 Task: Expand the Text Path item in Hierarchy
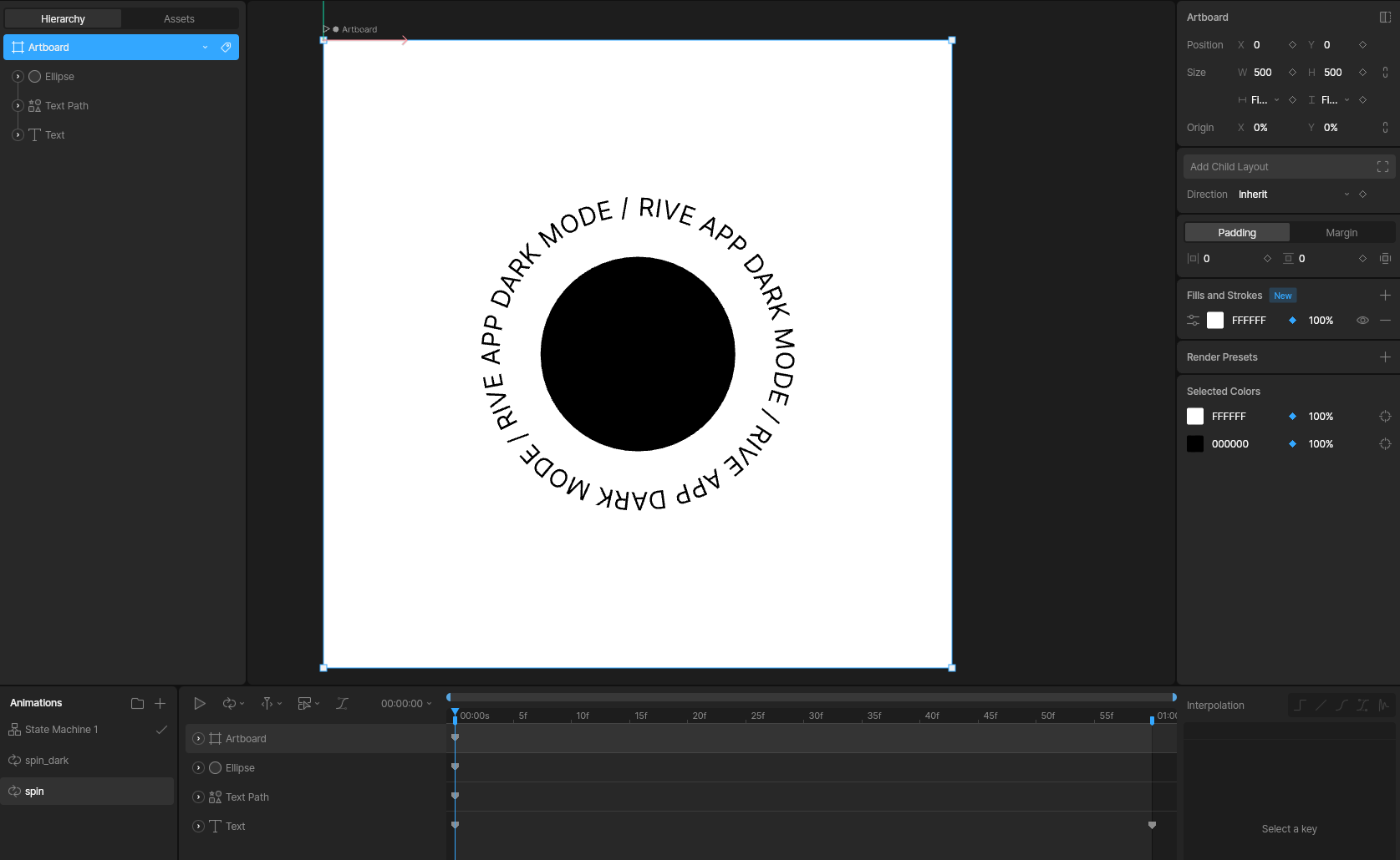point(18,105)
